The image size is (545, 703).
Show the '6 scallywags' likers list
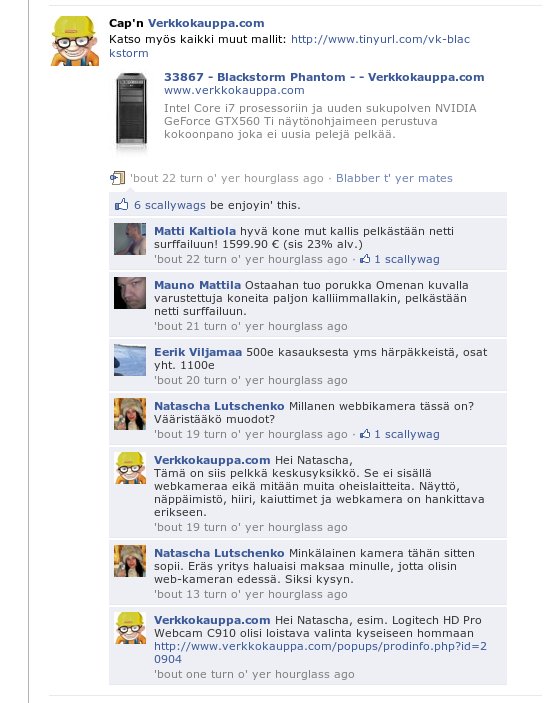(169, 205)
